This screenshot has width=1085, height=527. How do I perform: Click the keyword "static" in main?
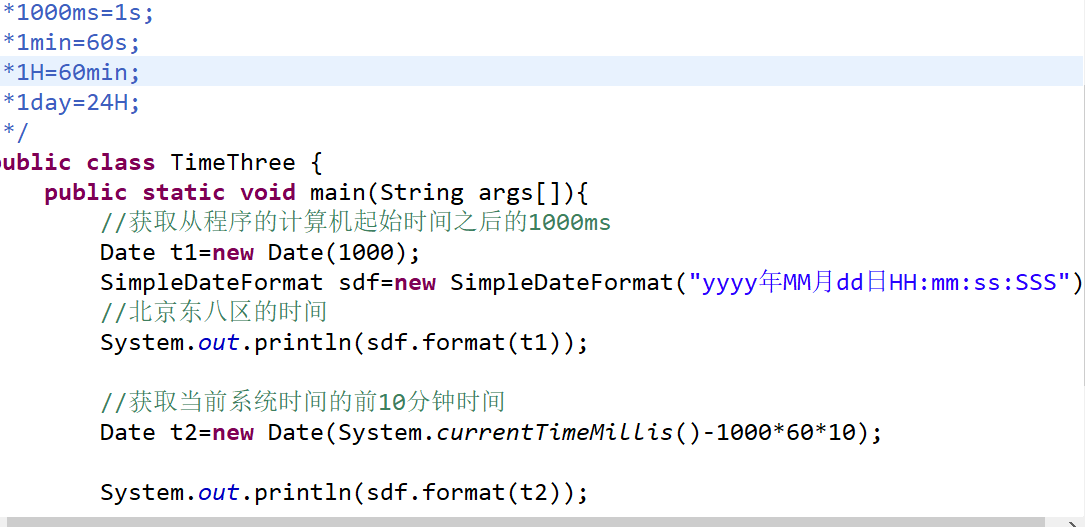[183, 192]
